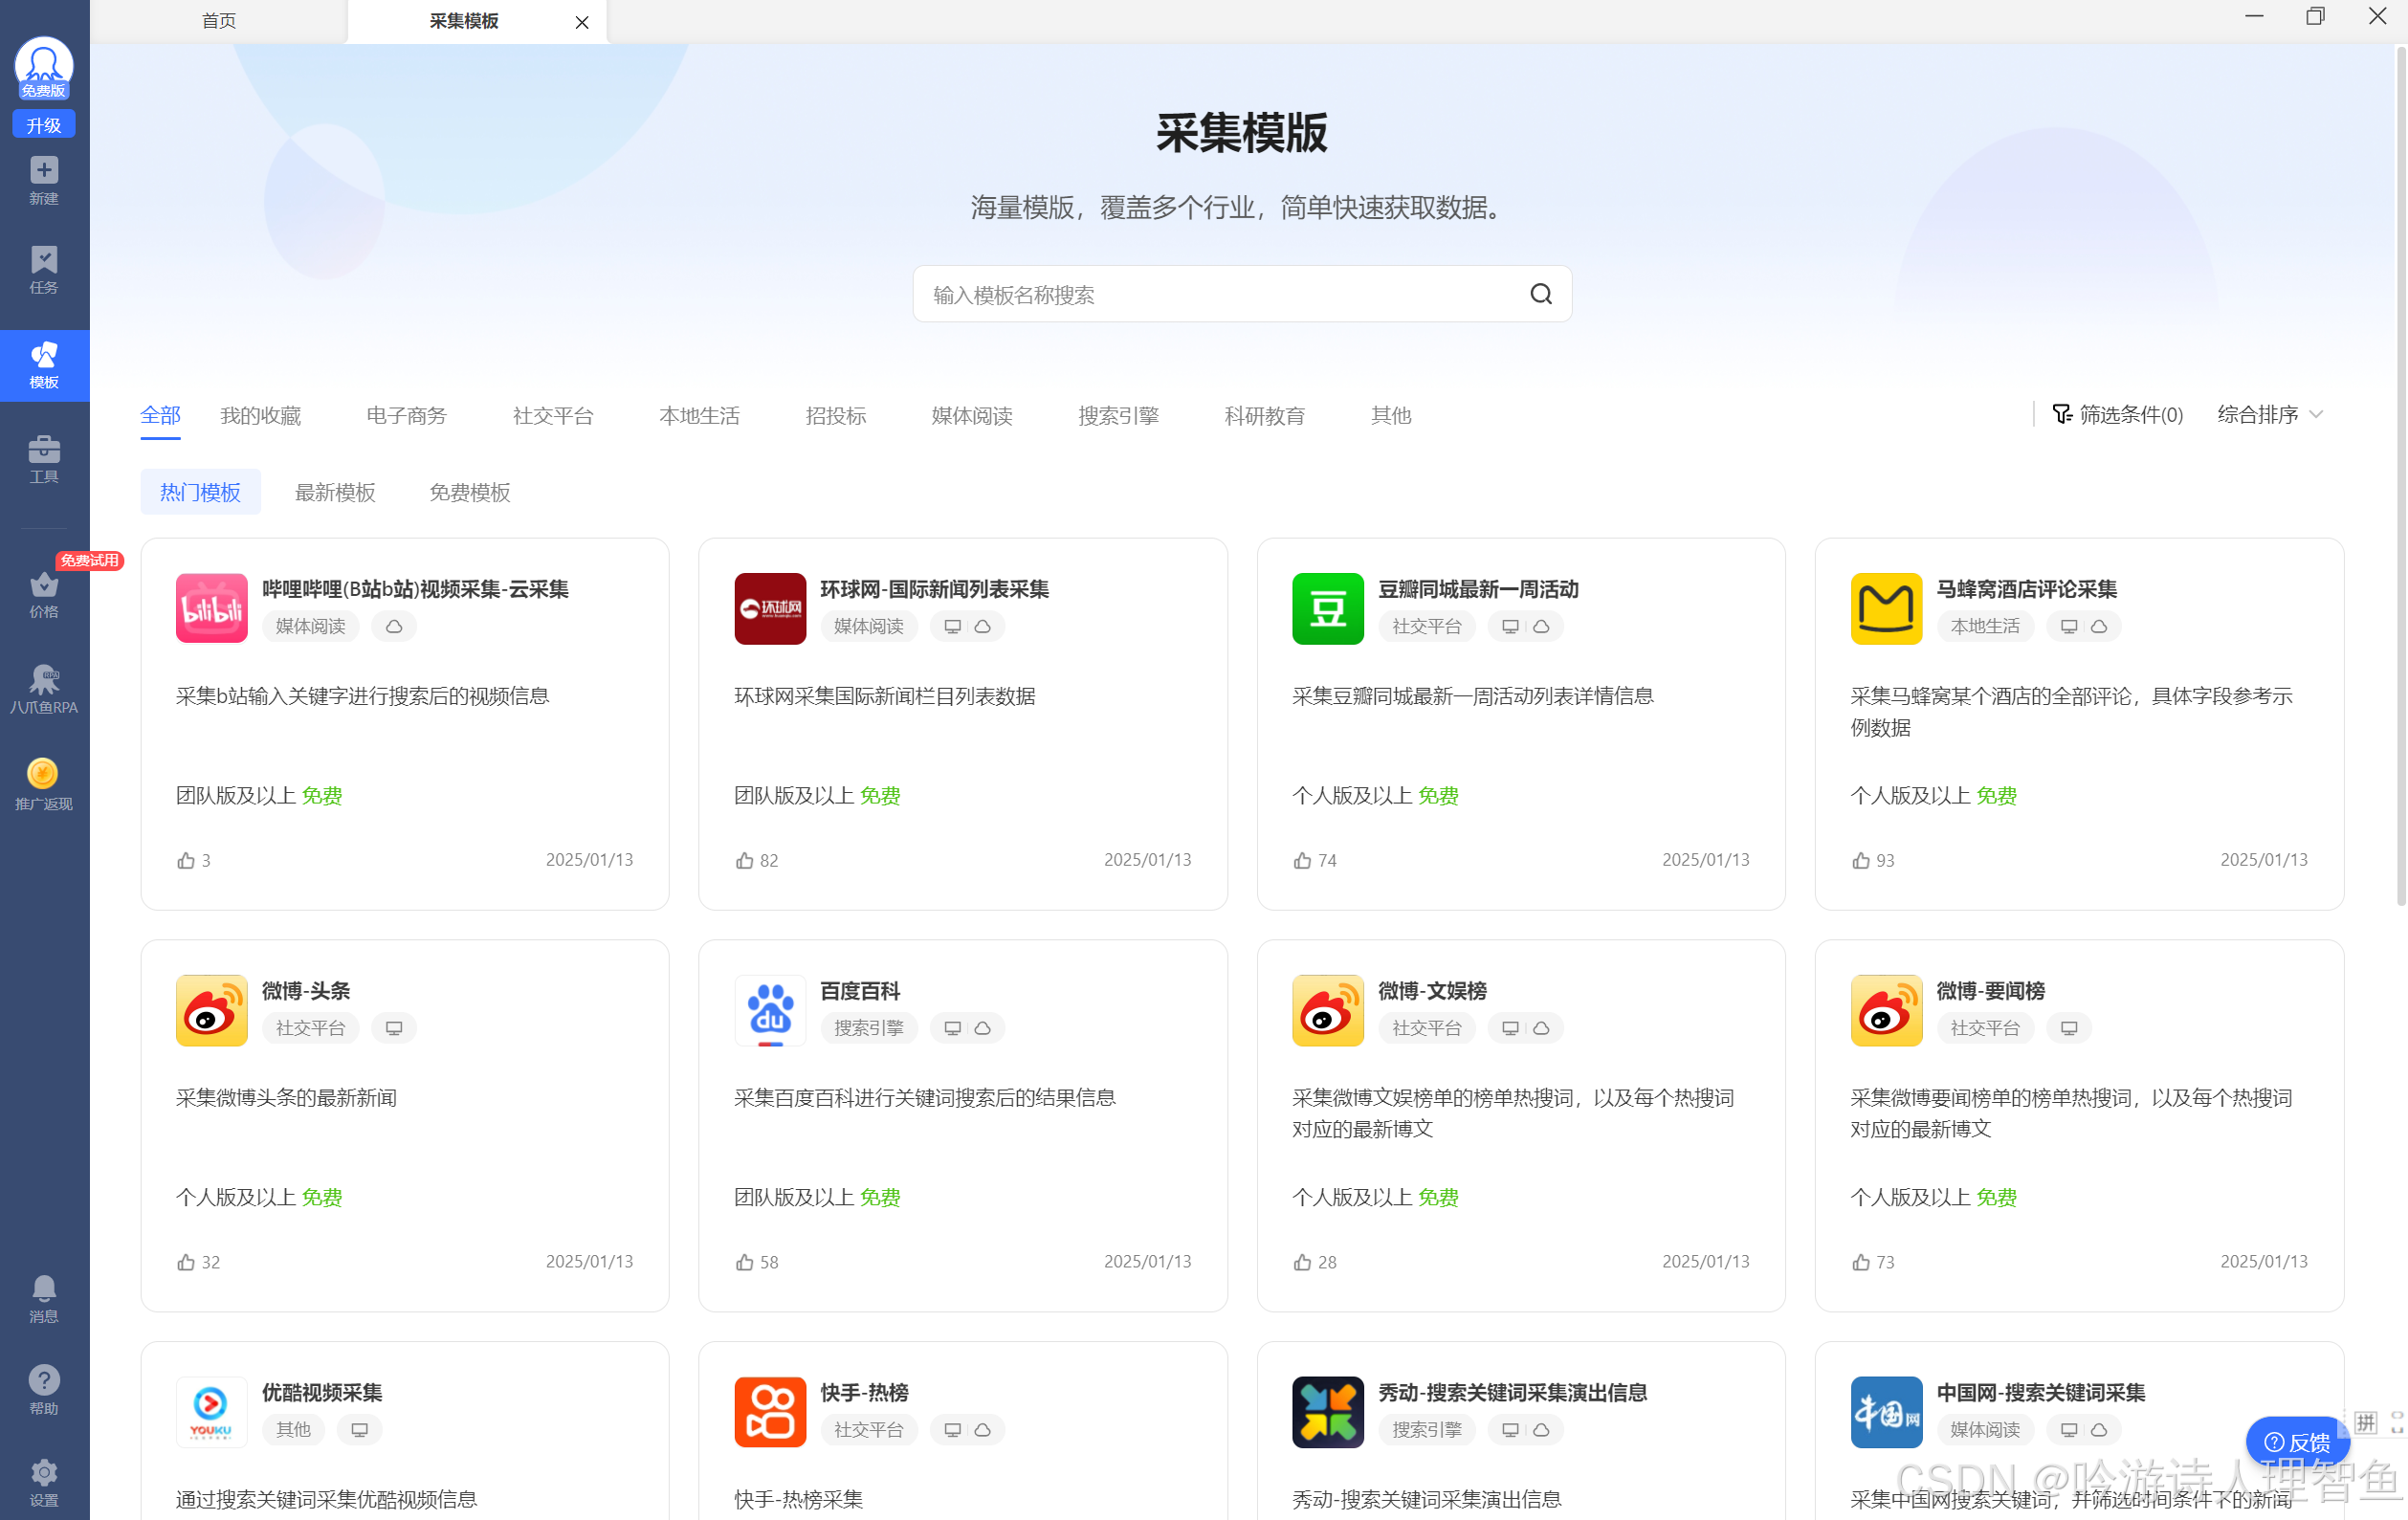Open the 消息 bell notifications icon

(43, 1288)
